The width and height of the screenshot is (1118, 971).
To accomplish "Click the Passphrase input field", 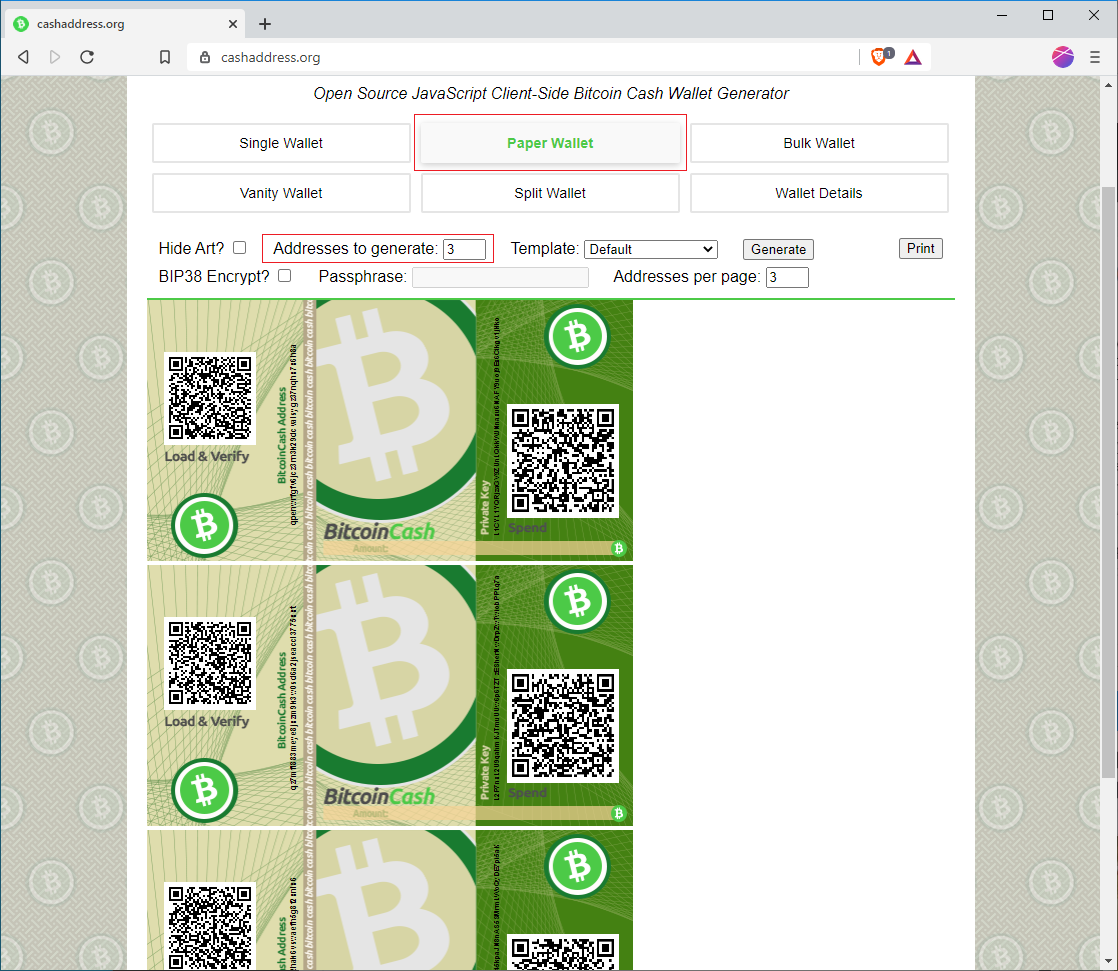I will (501, 277).
